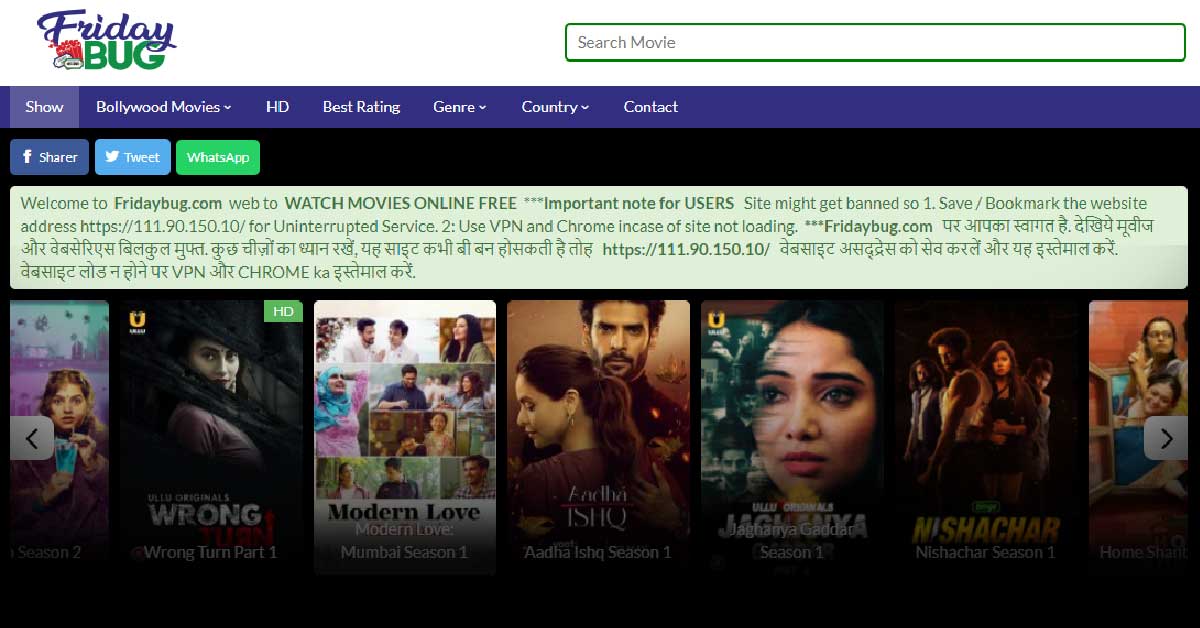This screenshot has height=628, width=1200.
Task: Click the Nishachar Season 1 title text
Action: [986, 552]
